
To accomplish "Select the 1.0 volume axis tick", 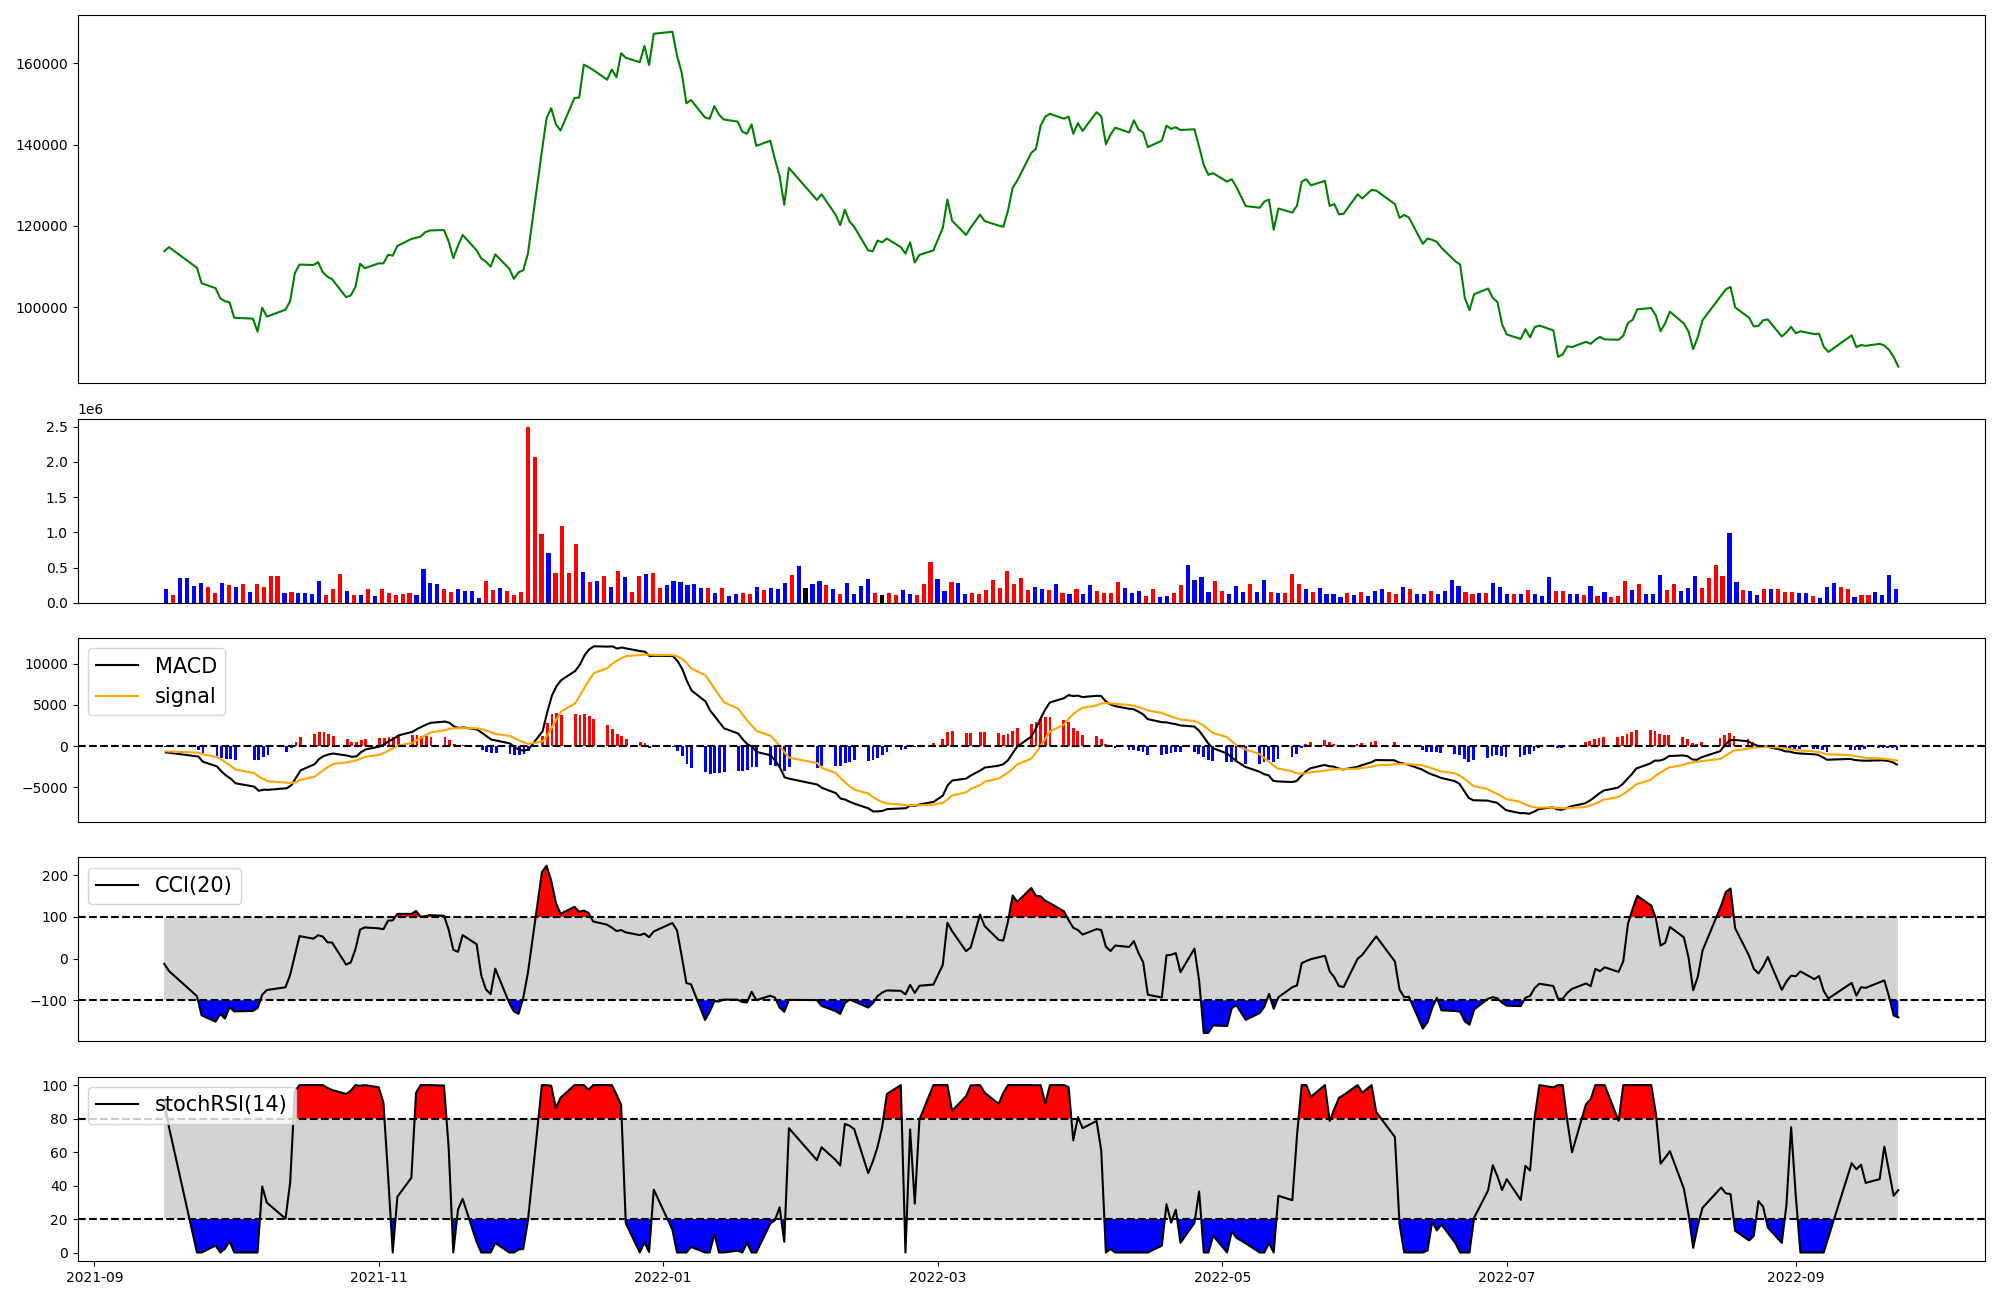I will coord(57,533).
